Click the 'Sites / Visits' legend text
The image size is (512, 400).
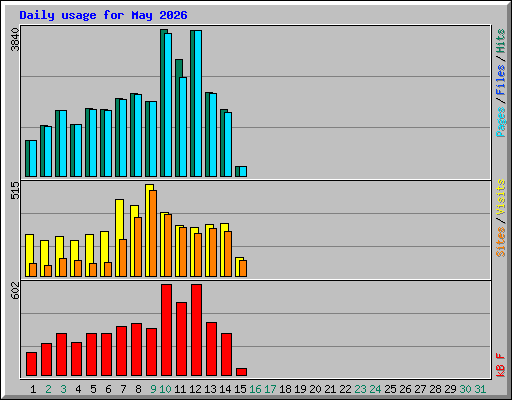[500, 218]
